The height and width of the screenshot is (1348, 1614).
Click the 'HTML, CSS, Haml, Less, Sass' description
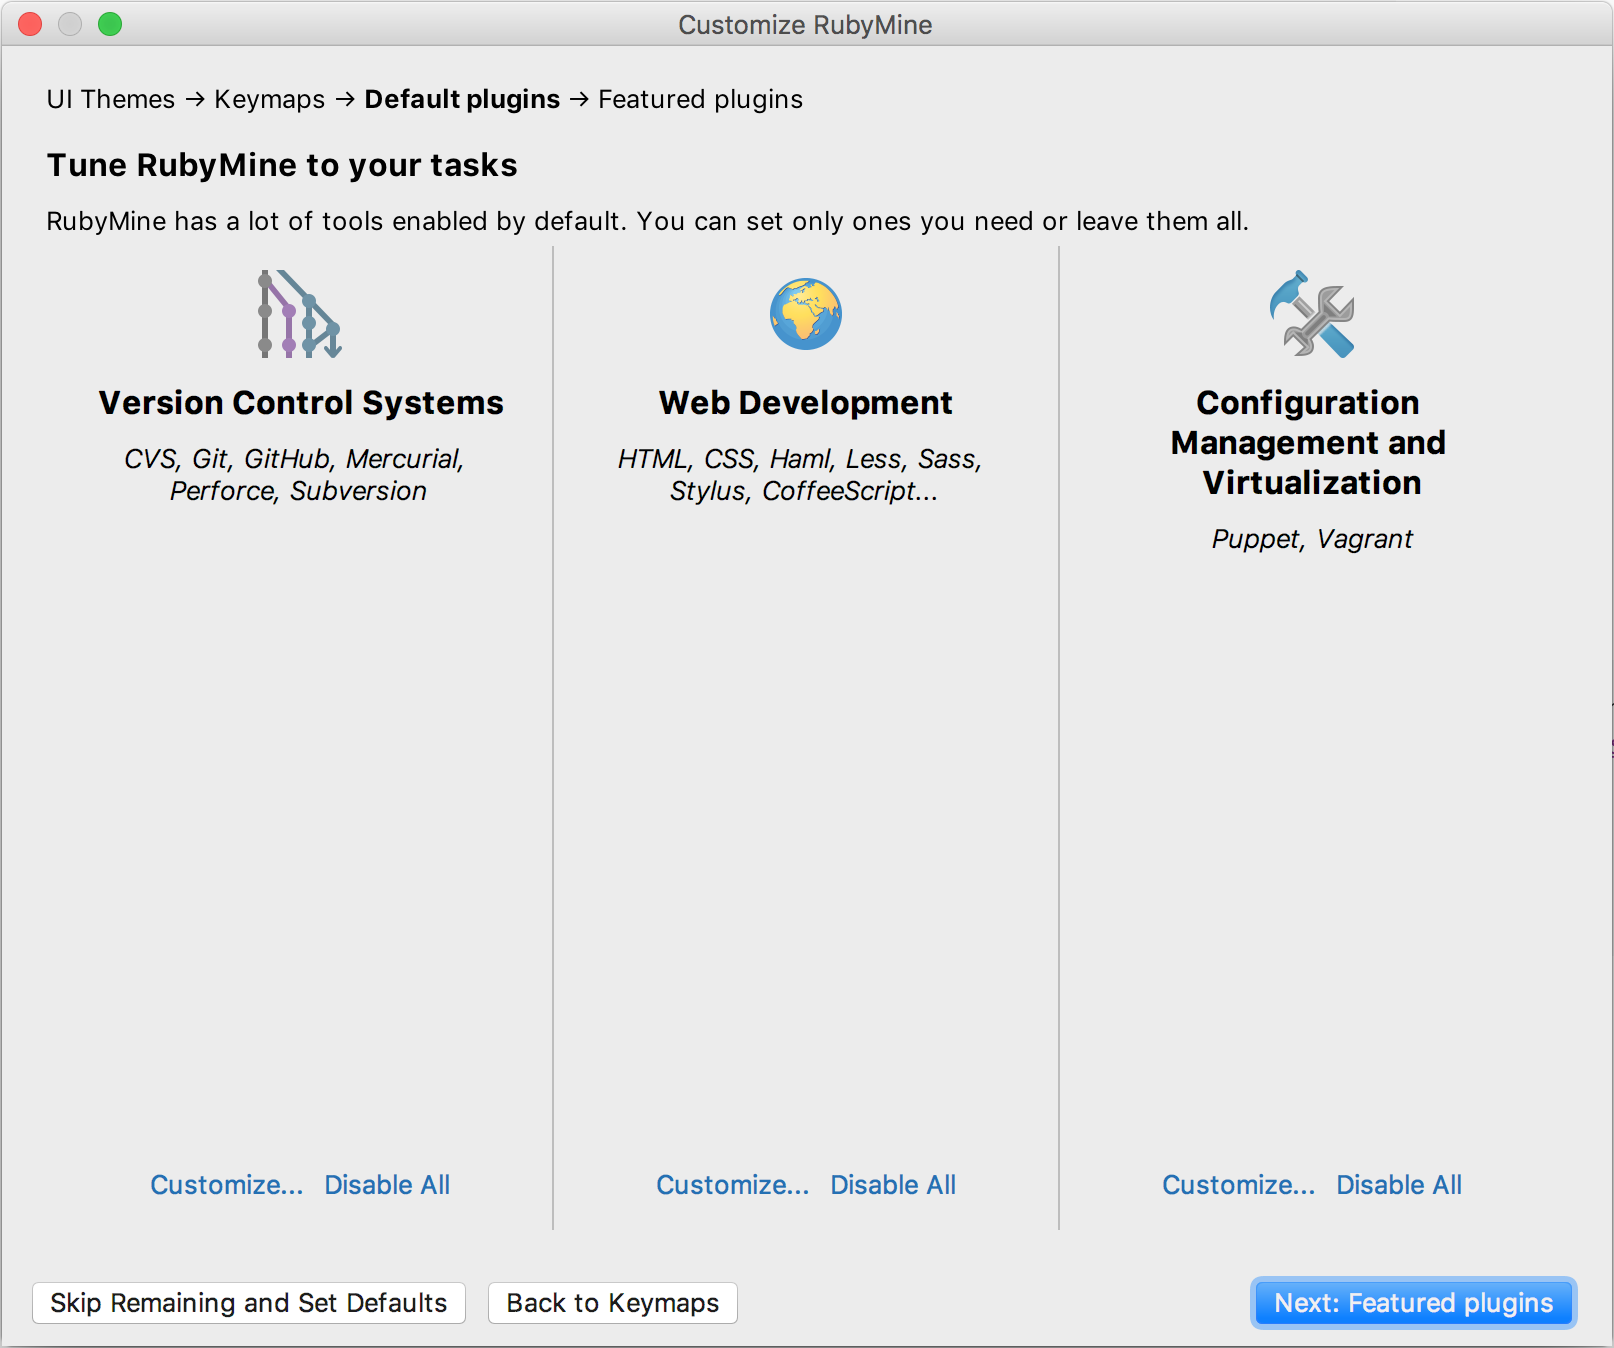click(801, 474)
